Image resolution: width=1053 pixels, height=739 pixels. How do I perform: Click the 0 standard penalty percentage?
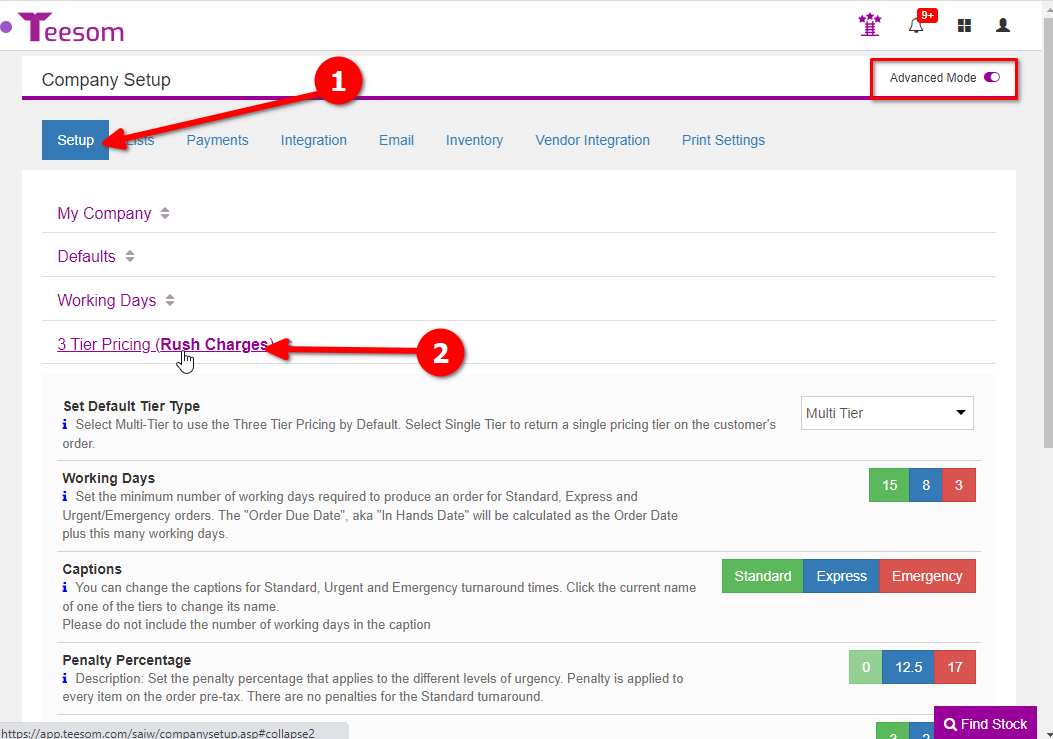pos(866,667)
